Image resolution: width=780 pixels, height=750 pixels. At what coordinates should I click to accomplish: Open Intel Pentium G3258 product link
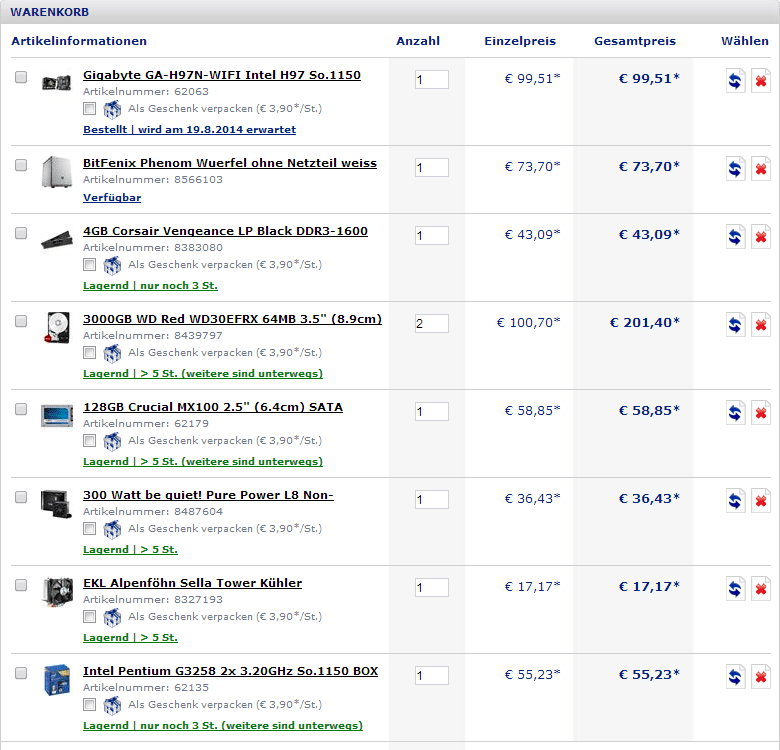(x=230, y=671)
